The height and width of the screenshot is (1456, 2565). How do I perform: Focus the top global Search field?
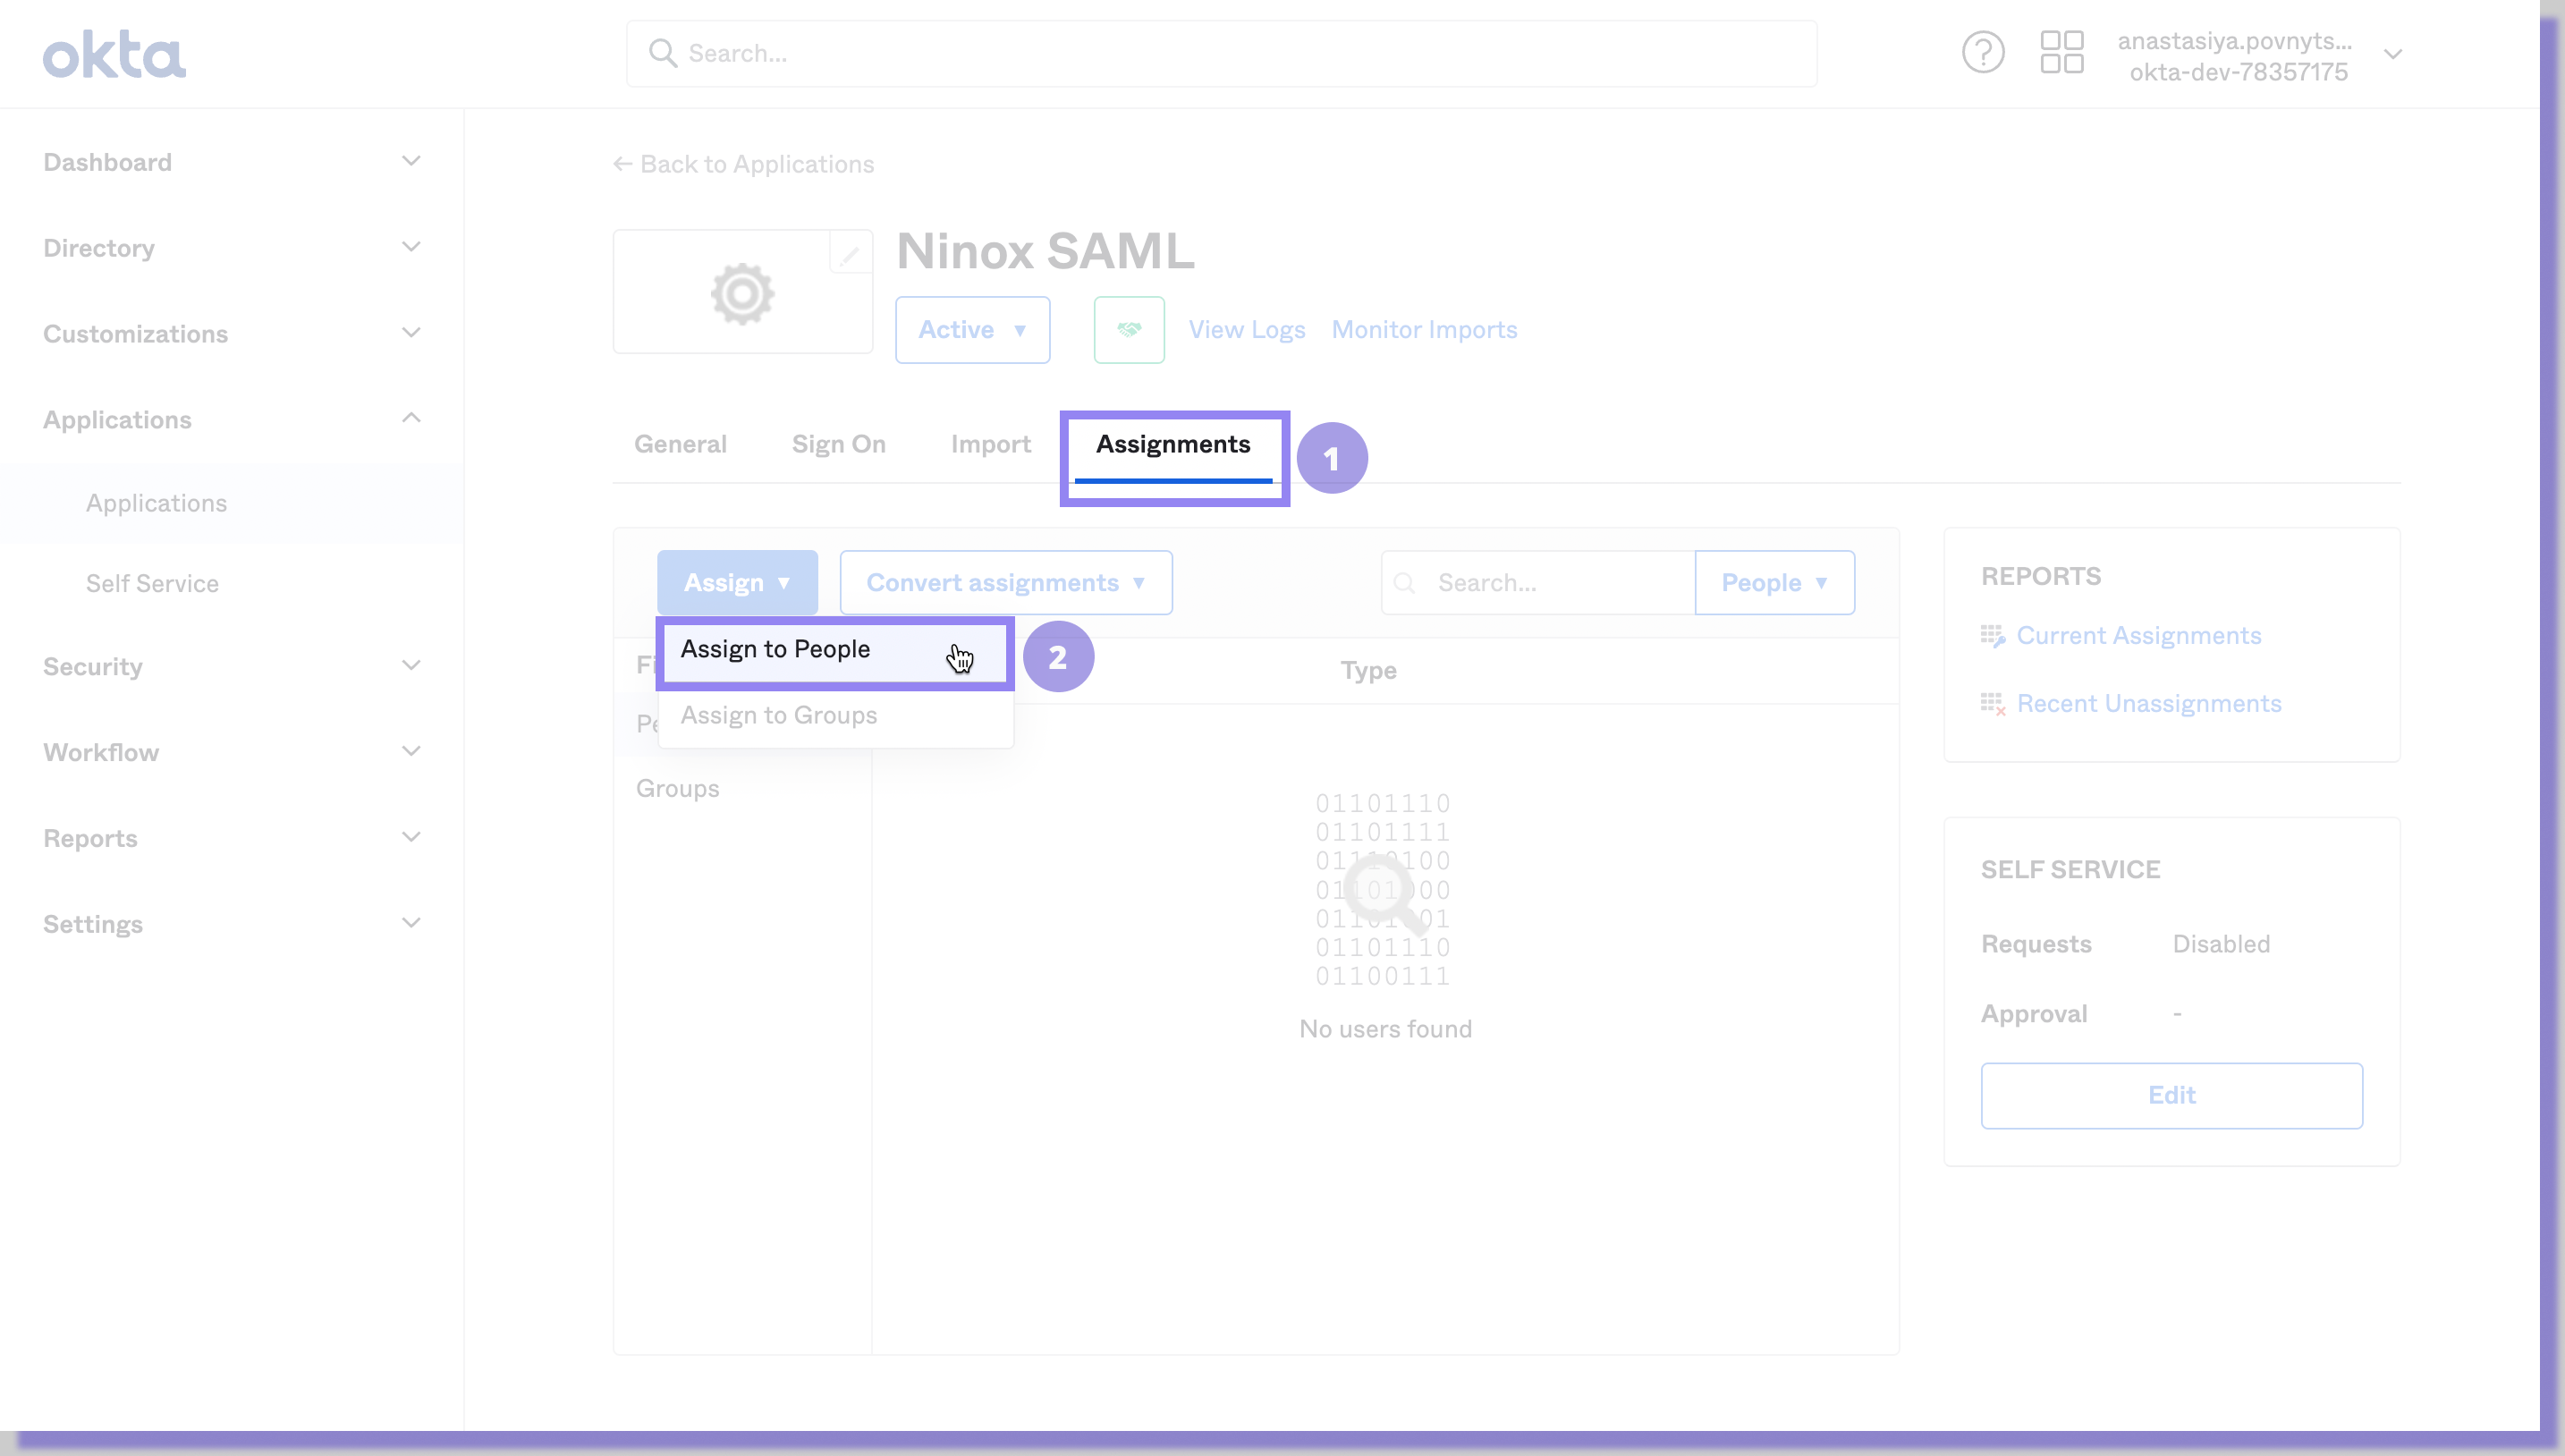point(1221,53)
